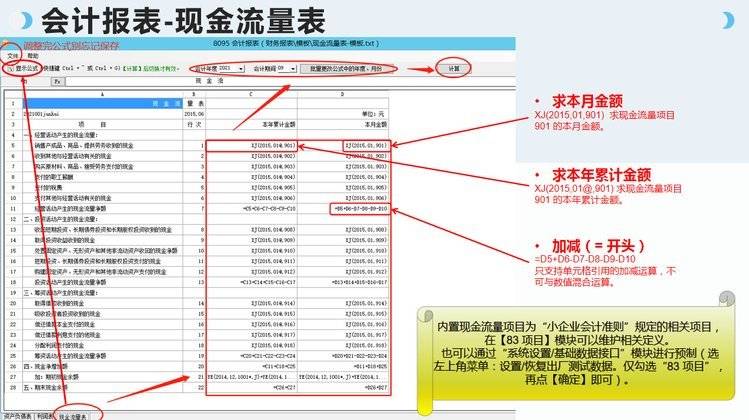
Task: Click the Fx formula button
Action: pos(58,80)
